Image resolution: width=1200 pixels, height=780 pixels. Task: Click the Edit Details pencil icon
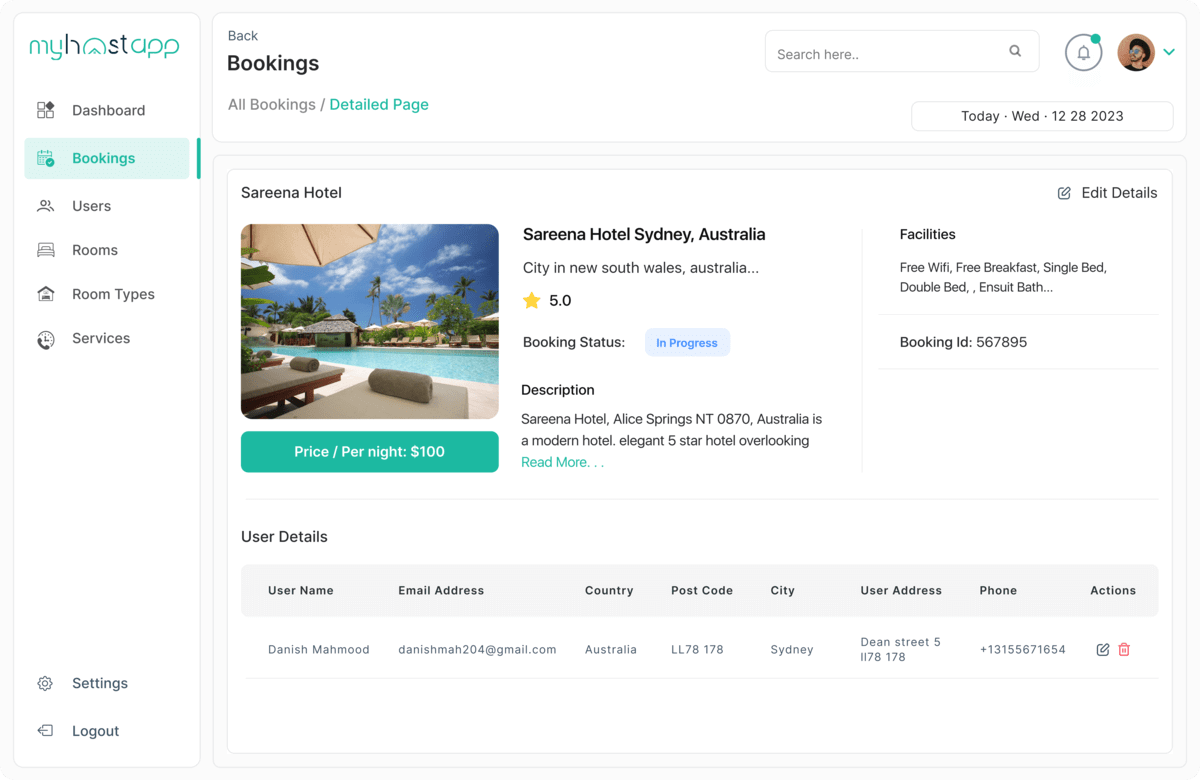[x=1064, y=193]
